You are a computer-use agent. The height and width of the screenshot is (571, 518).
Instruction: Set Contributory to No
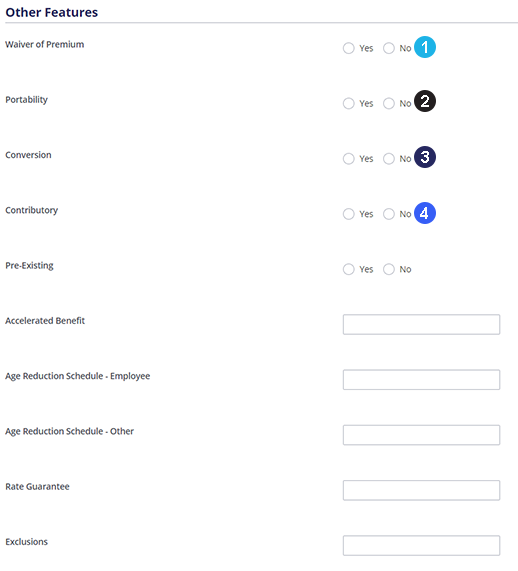pyautogui.click(x=389, y=214)
